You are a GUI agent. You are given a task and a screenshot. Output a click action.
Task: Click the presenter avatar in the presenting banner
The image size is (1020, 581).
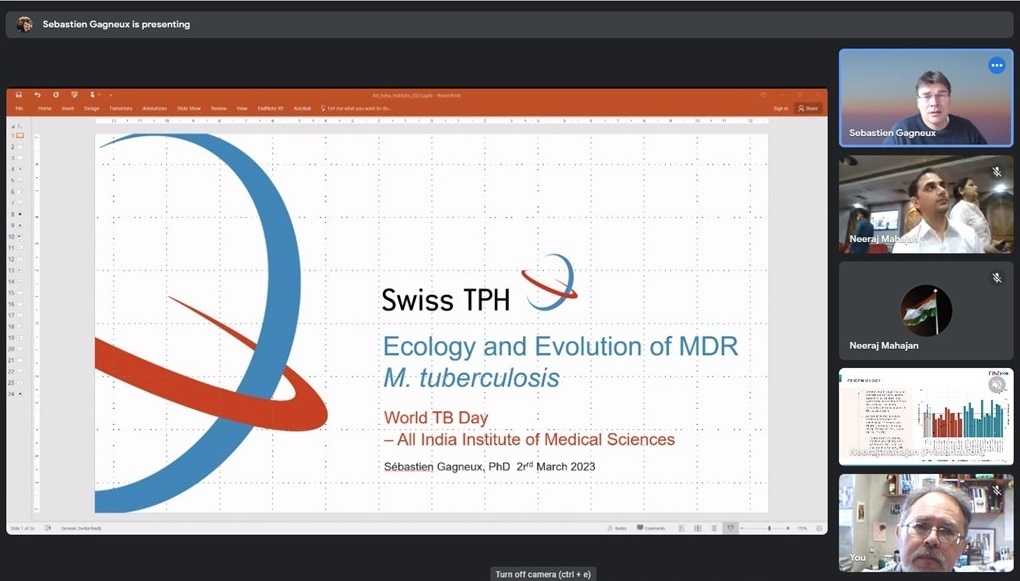[25, 24]
